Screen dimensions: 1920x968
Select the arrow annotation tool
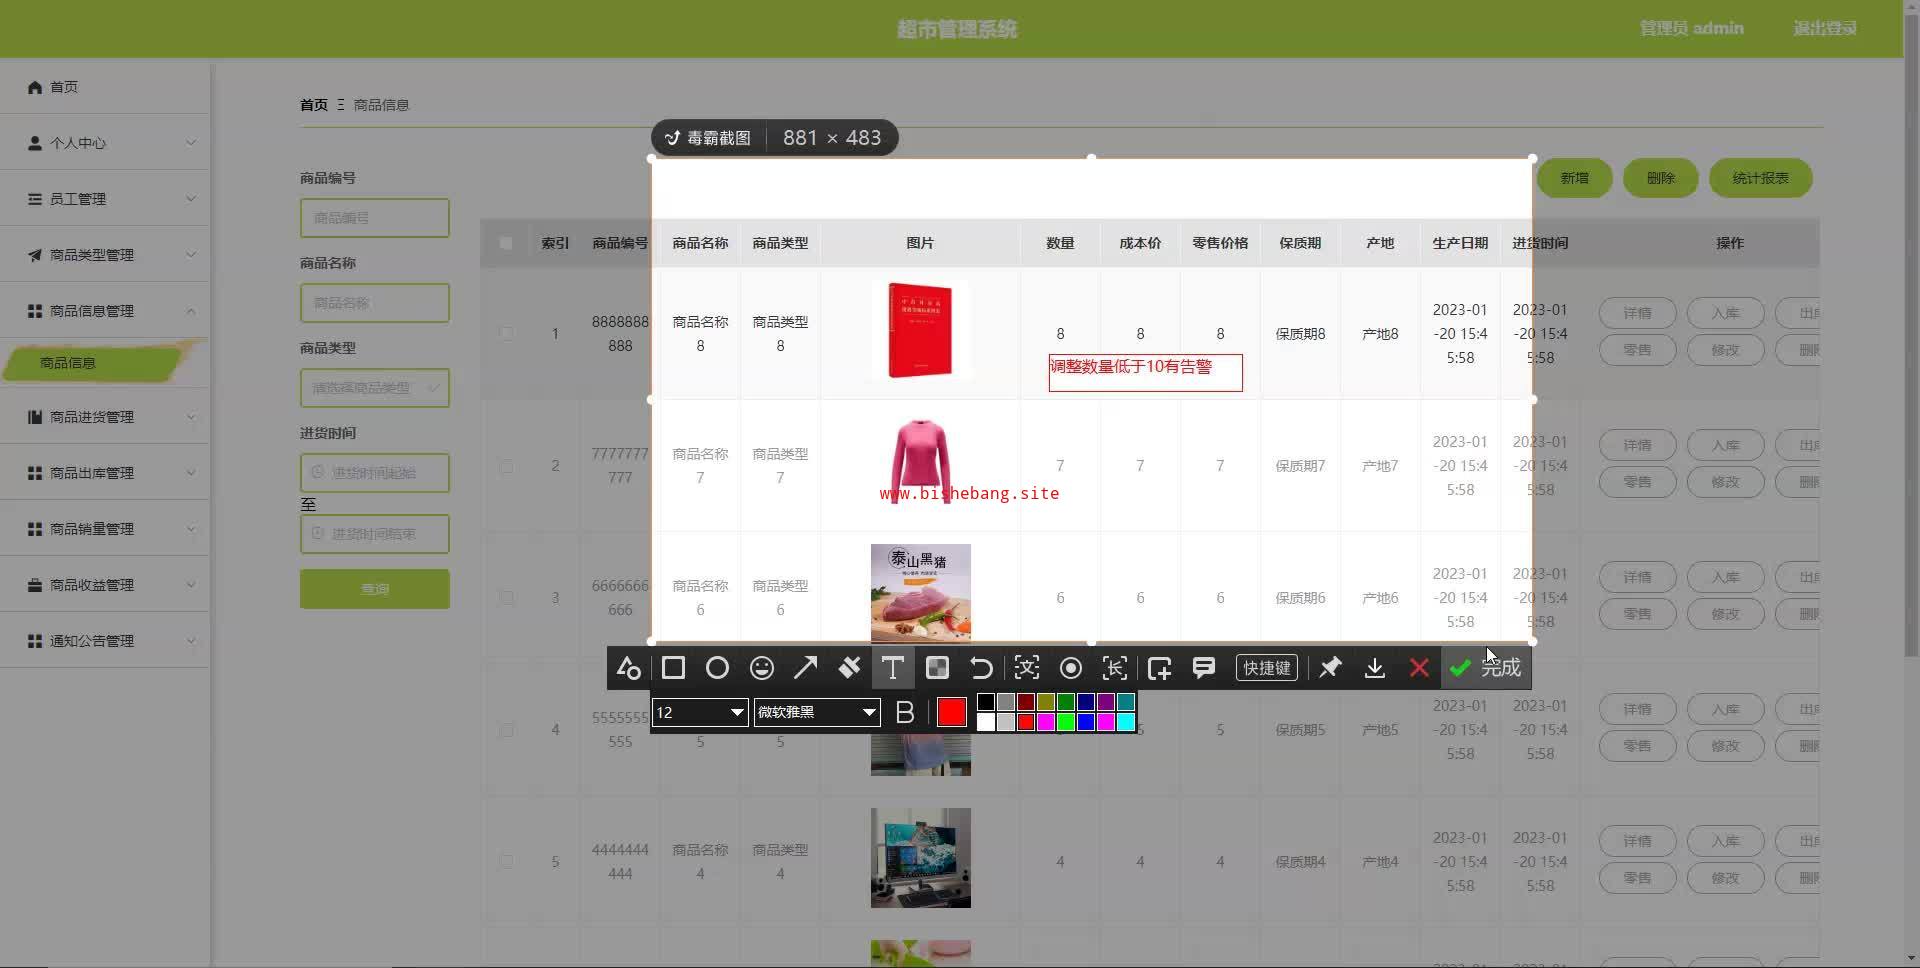(x=805, y=668)
